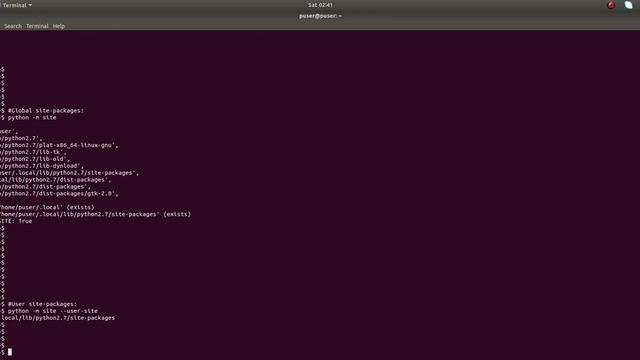Click the '.local/lib/python2.7/site-packages',' path entry
This screenshot has height=360, width=640.
click(69, 173)
